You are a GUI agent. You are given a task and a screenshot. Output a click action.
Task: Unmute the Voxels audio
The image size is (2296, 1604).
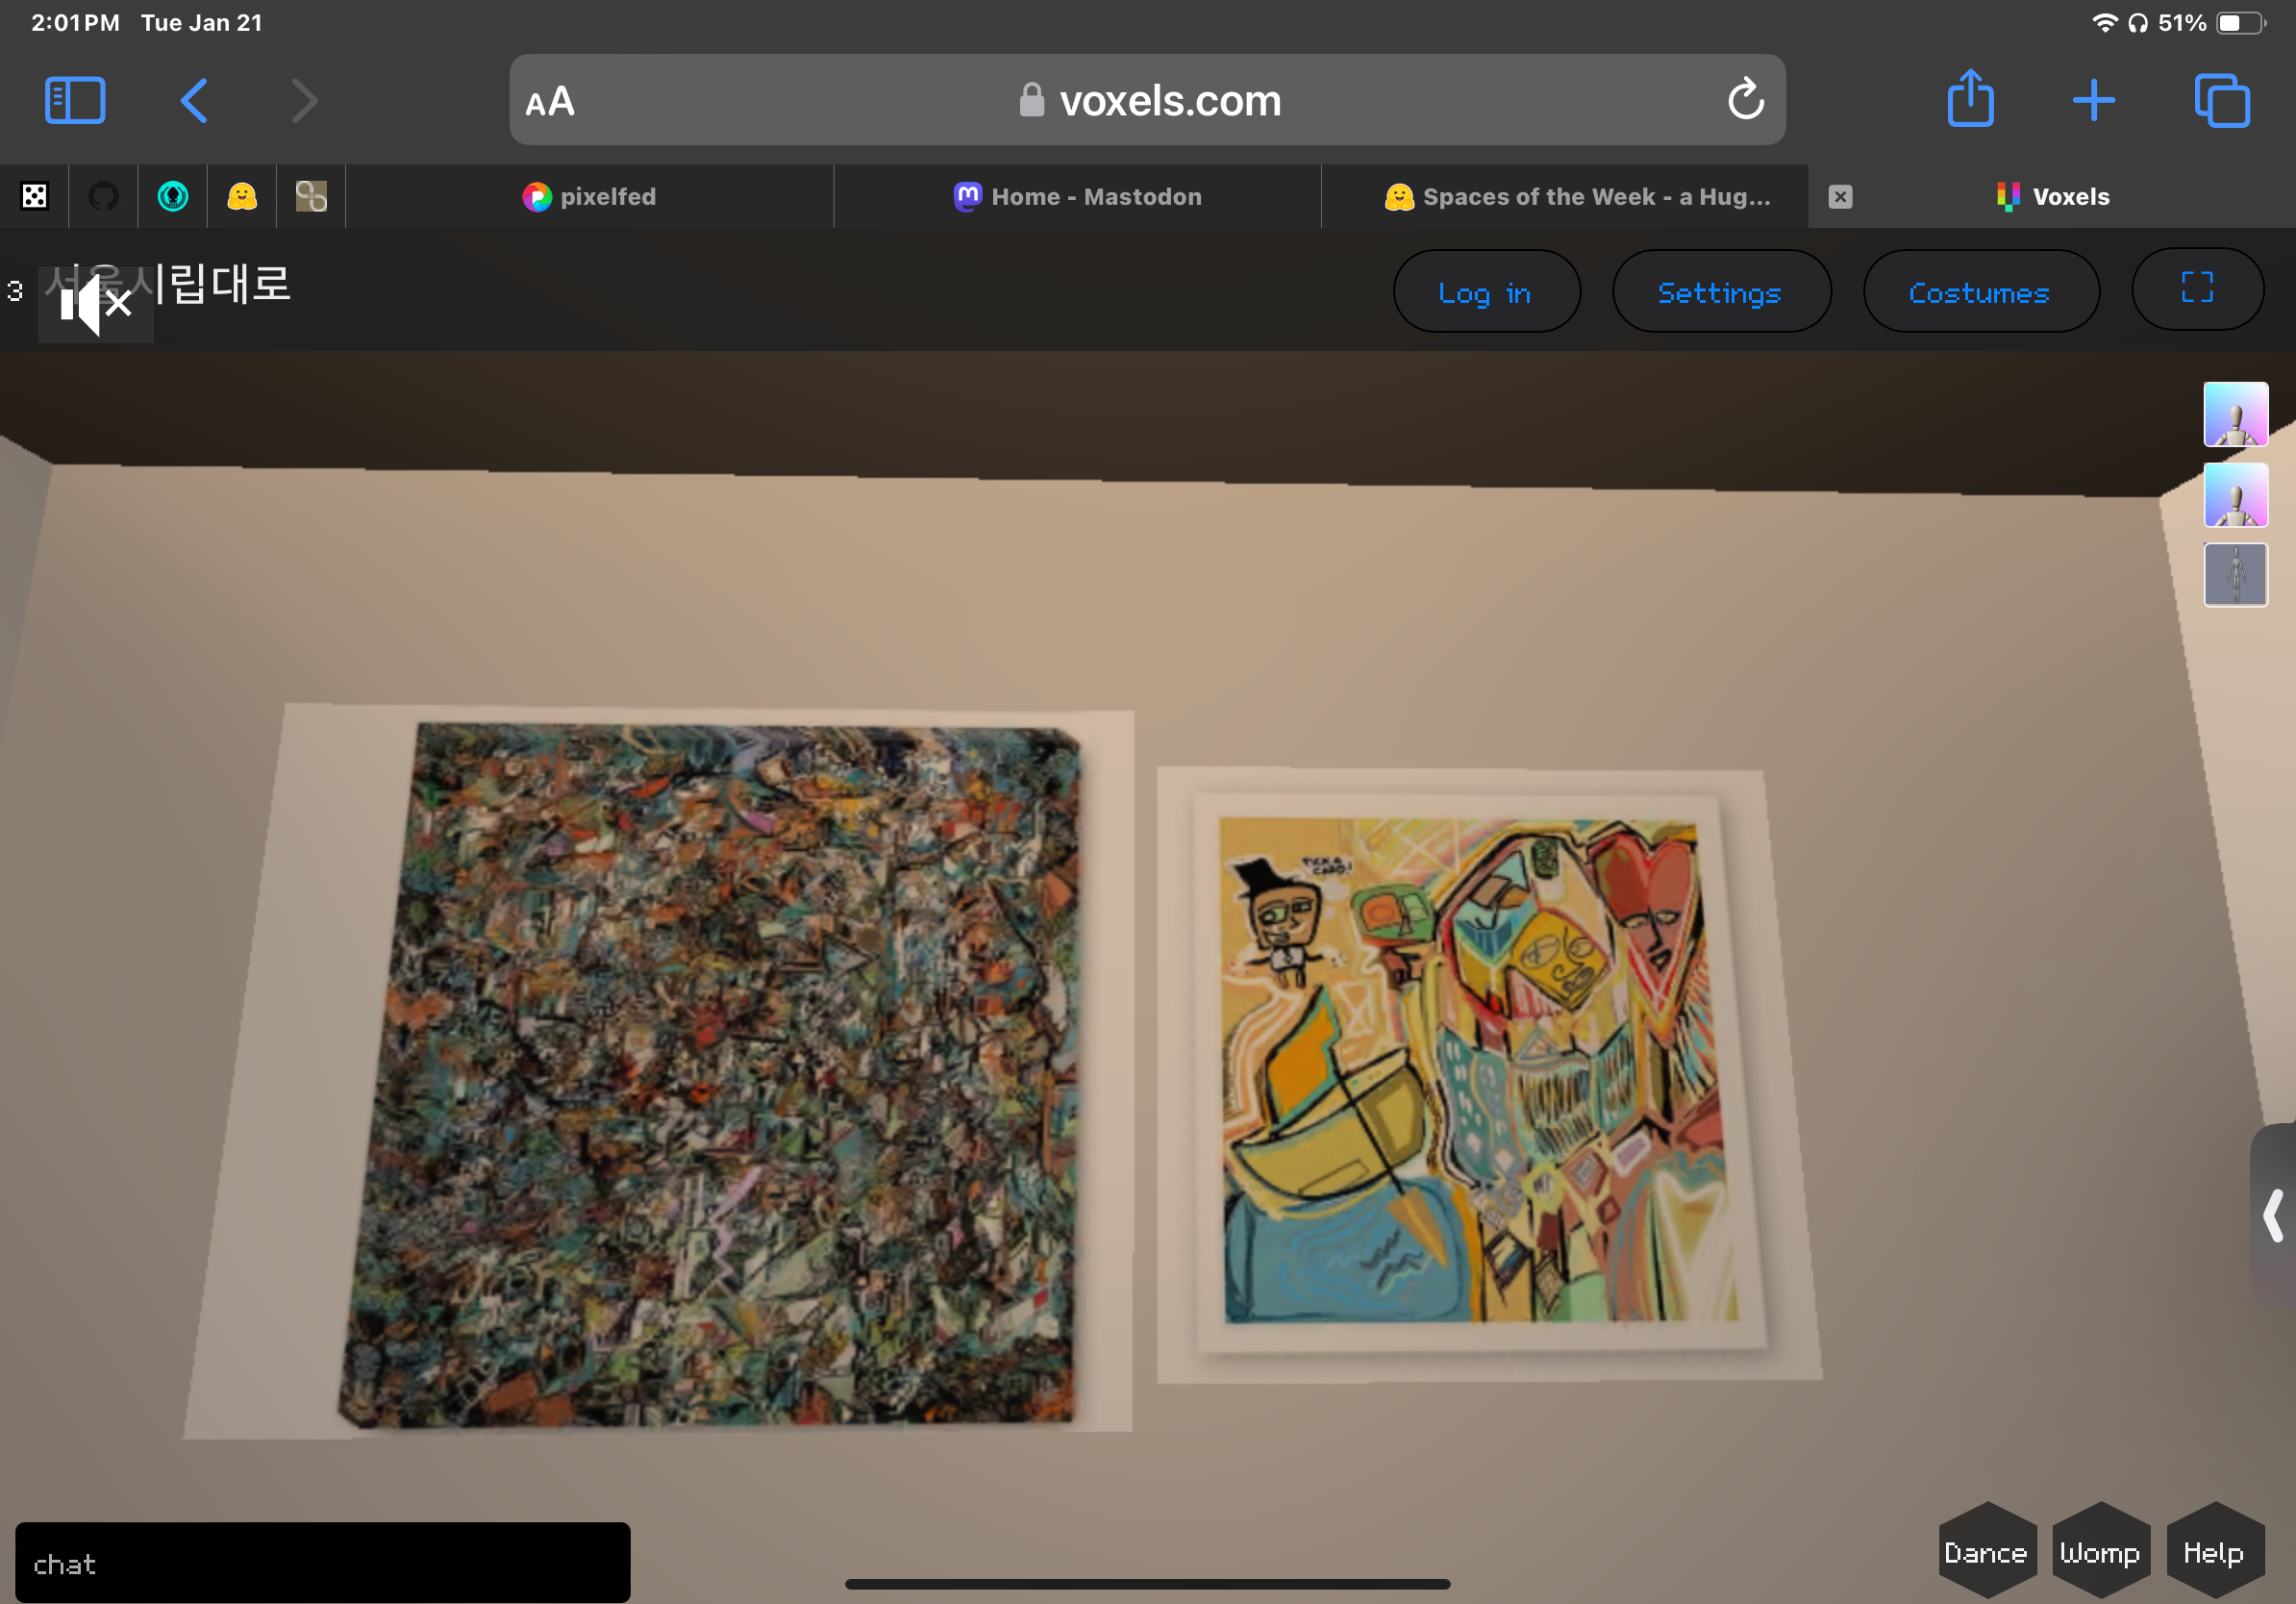coord(96,304)
